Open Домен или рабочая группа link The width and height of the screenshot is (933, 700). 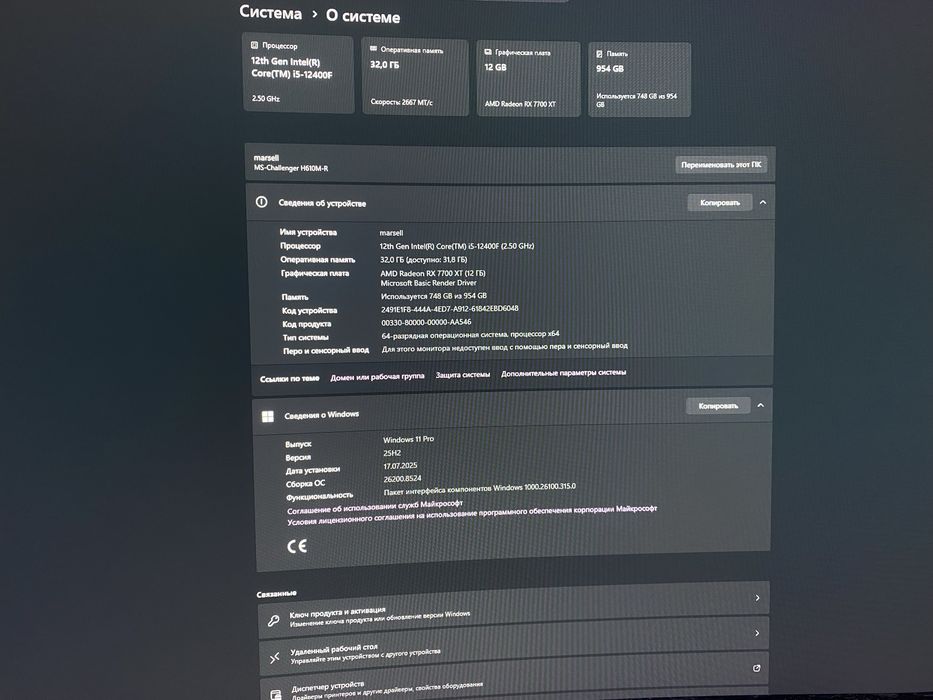click(377, 376)
